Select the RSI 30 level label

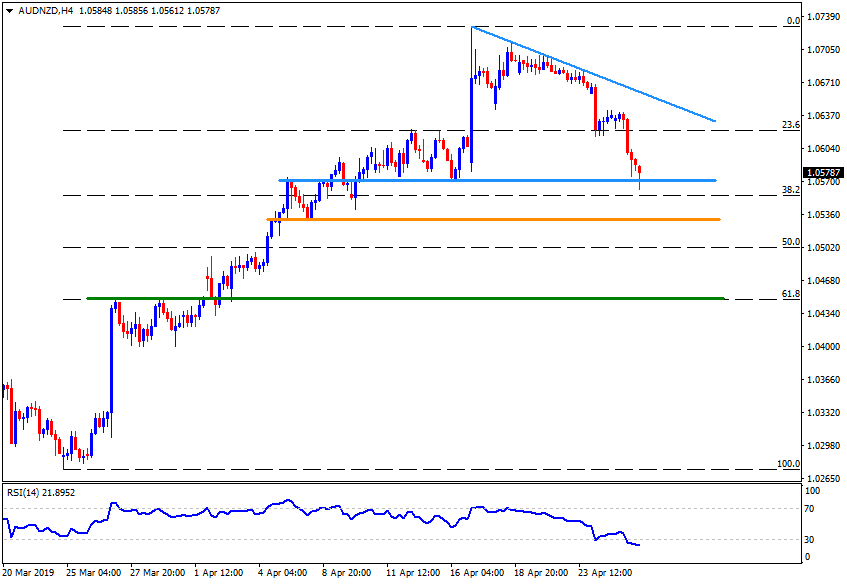[x=809, y=539]
